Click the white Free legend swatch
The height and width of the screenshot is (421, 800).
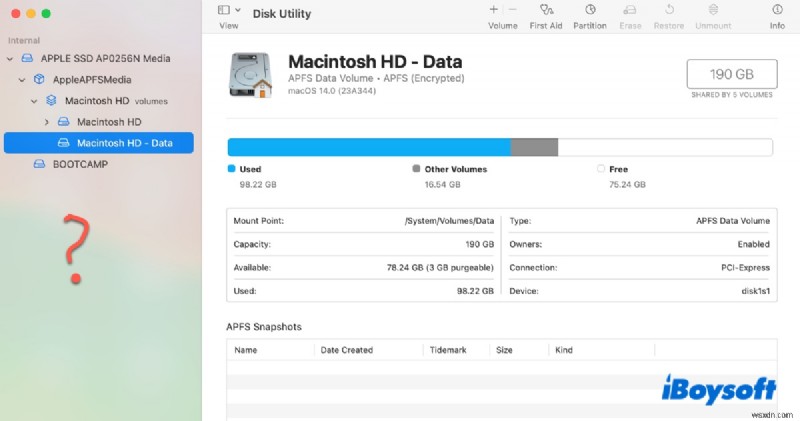(601, 169)
